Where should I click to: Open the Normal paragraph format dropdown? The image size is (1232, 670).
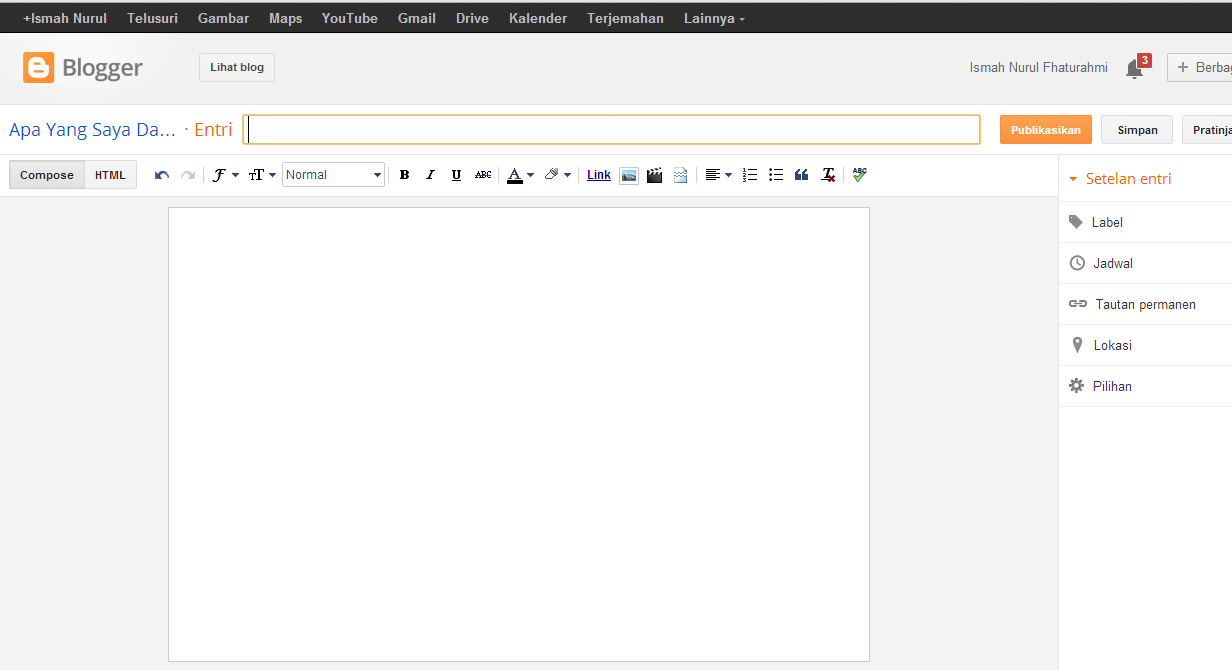pyautogui.click(x=333, y=175)
